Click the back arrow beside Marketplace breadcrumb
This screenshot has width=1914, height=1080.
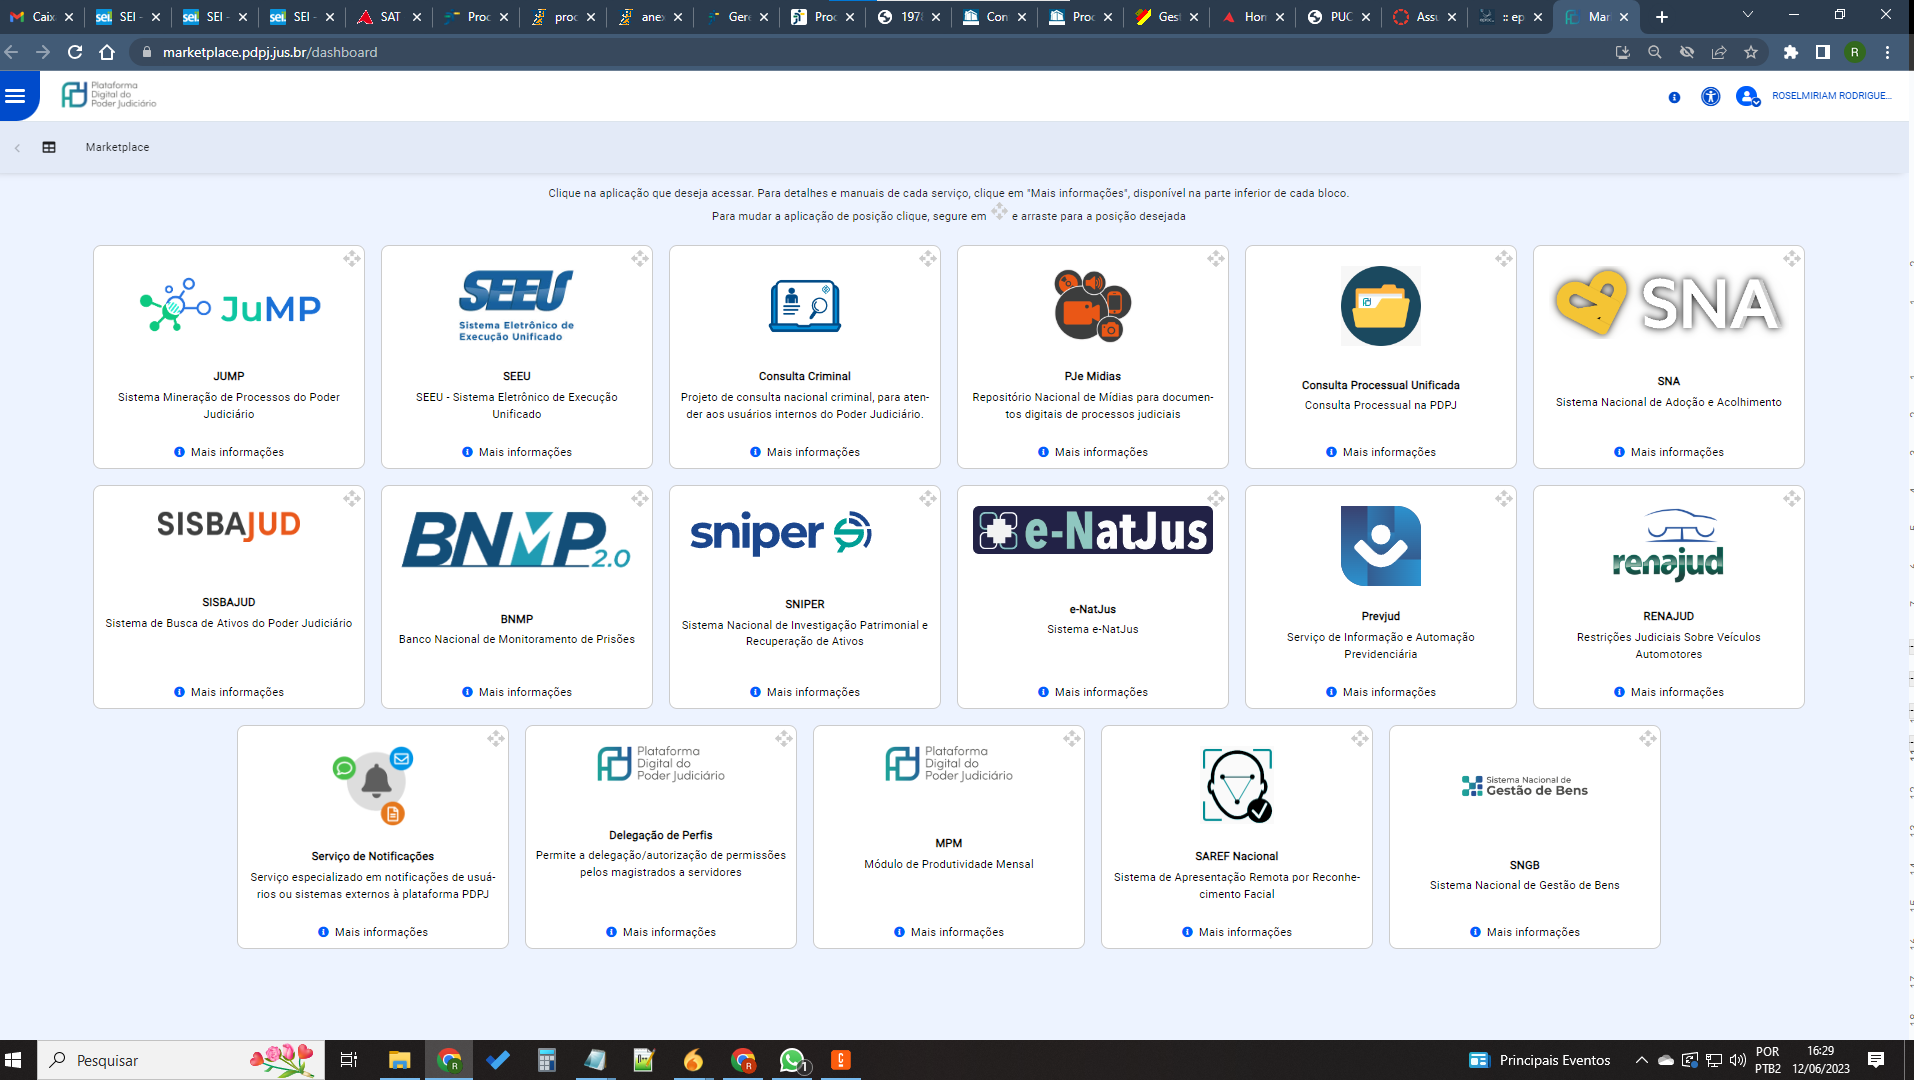click(17, 148)
